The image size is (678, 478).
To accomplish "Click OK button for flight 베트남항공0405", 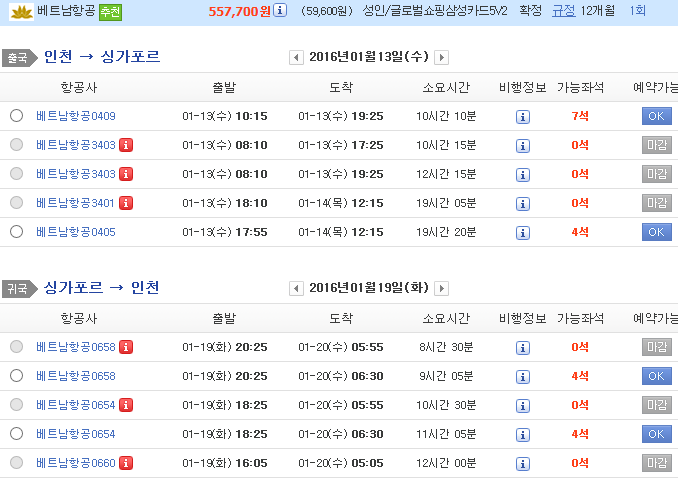I will coord(656,232).
